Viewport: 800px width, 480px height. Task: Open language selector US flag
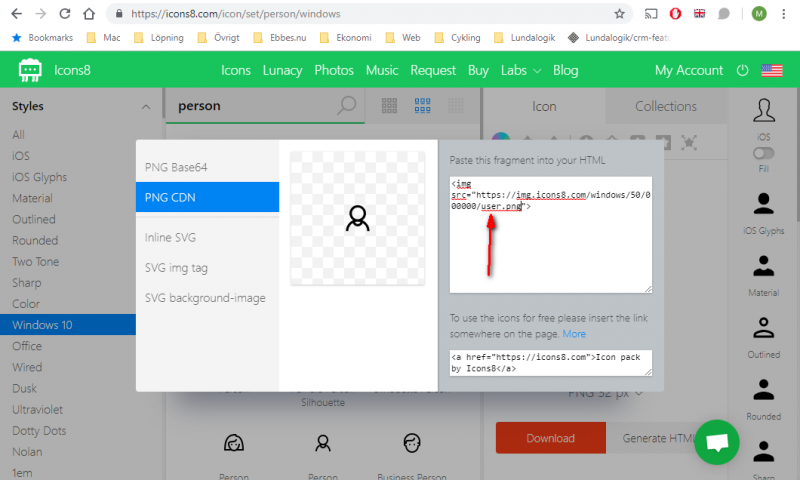(771, 70)
